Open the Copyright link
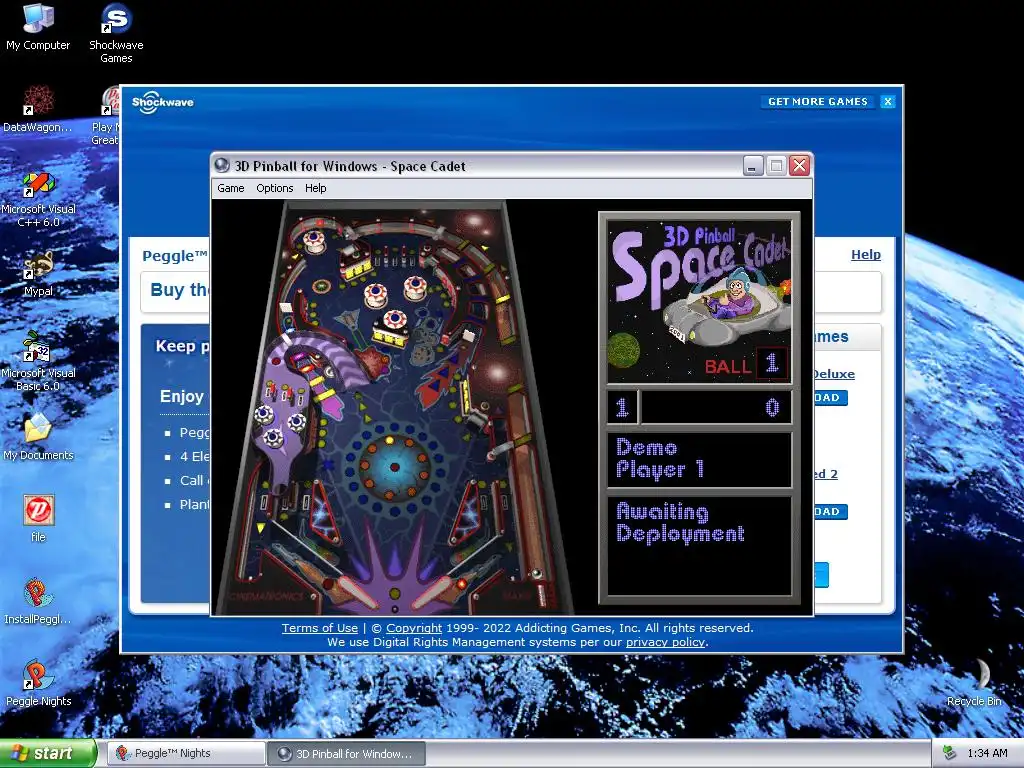Image resolution: width=1024 pixels, height=768 pixels. [x=414, y=628]
